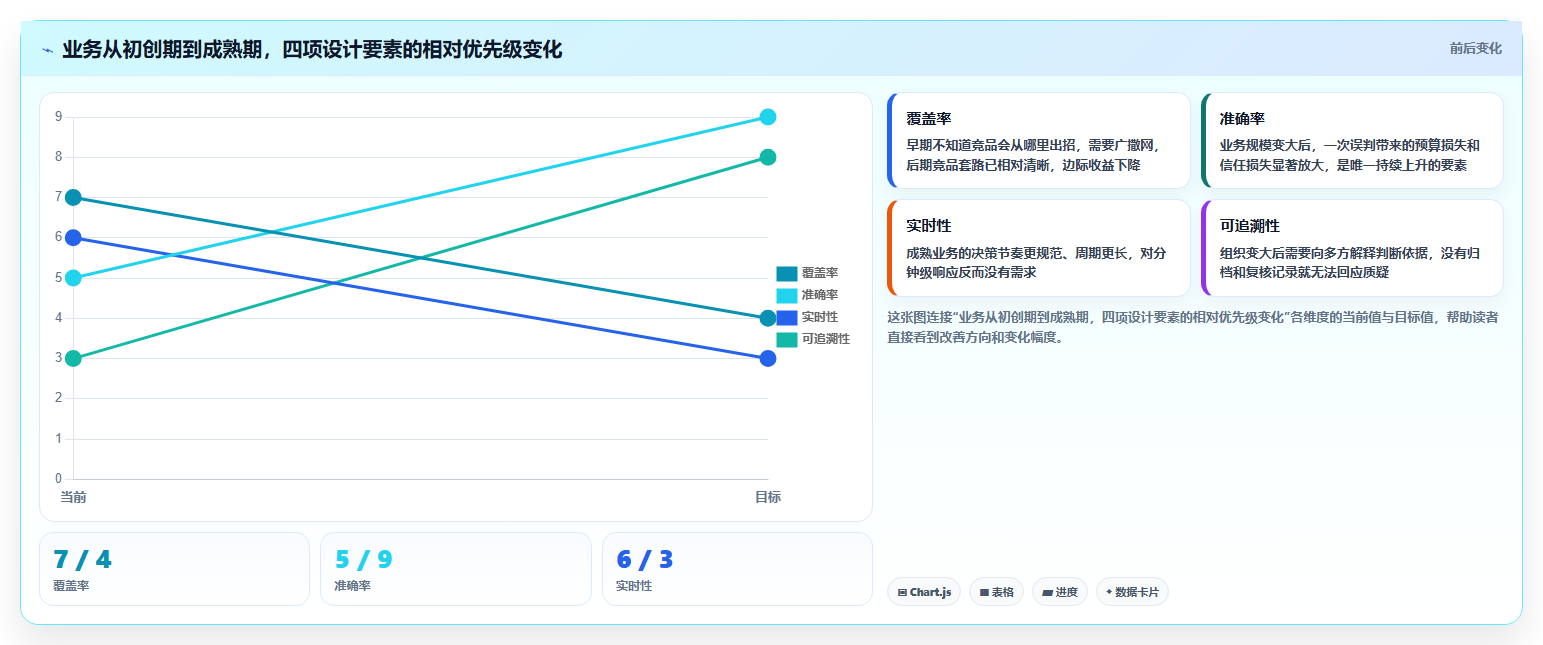Toggle the 准确率 legend color box
The height and width of the screenshot is (645, 1543).
click(x=787, y=295)
